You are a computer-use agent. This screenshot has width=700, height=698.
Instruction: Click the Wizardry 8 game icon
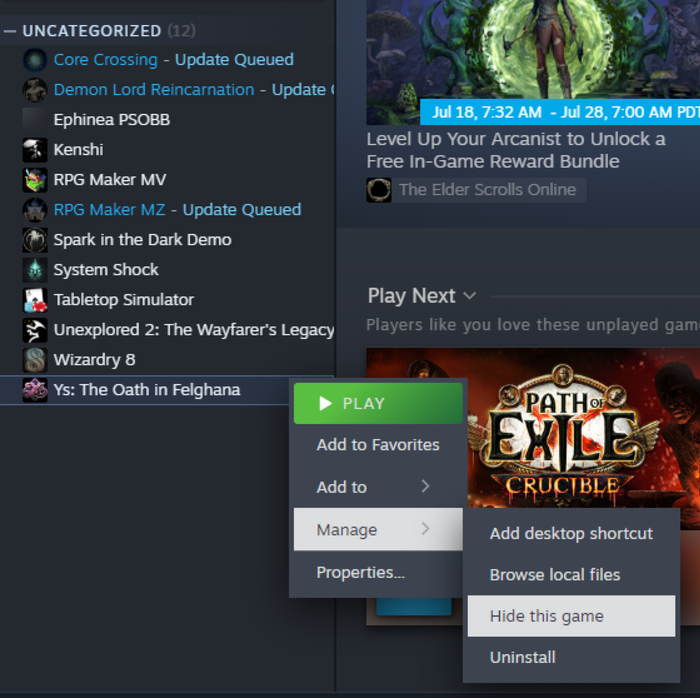[35, 360]
